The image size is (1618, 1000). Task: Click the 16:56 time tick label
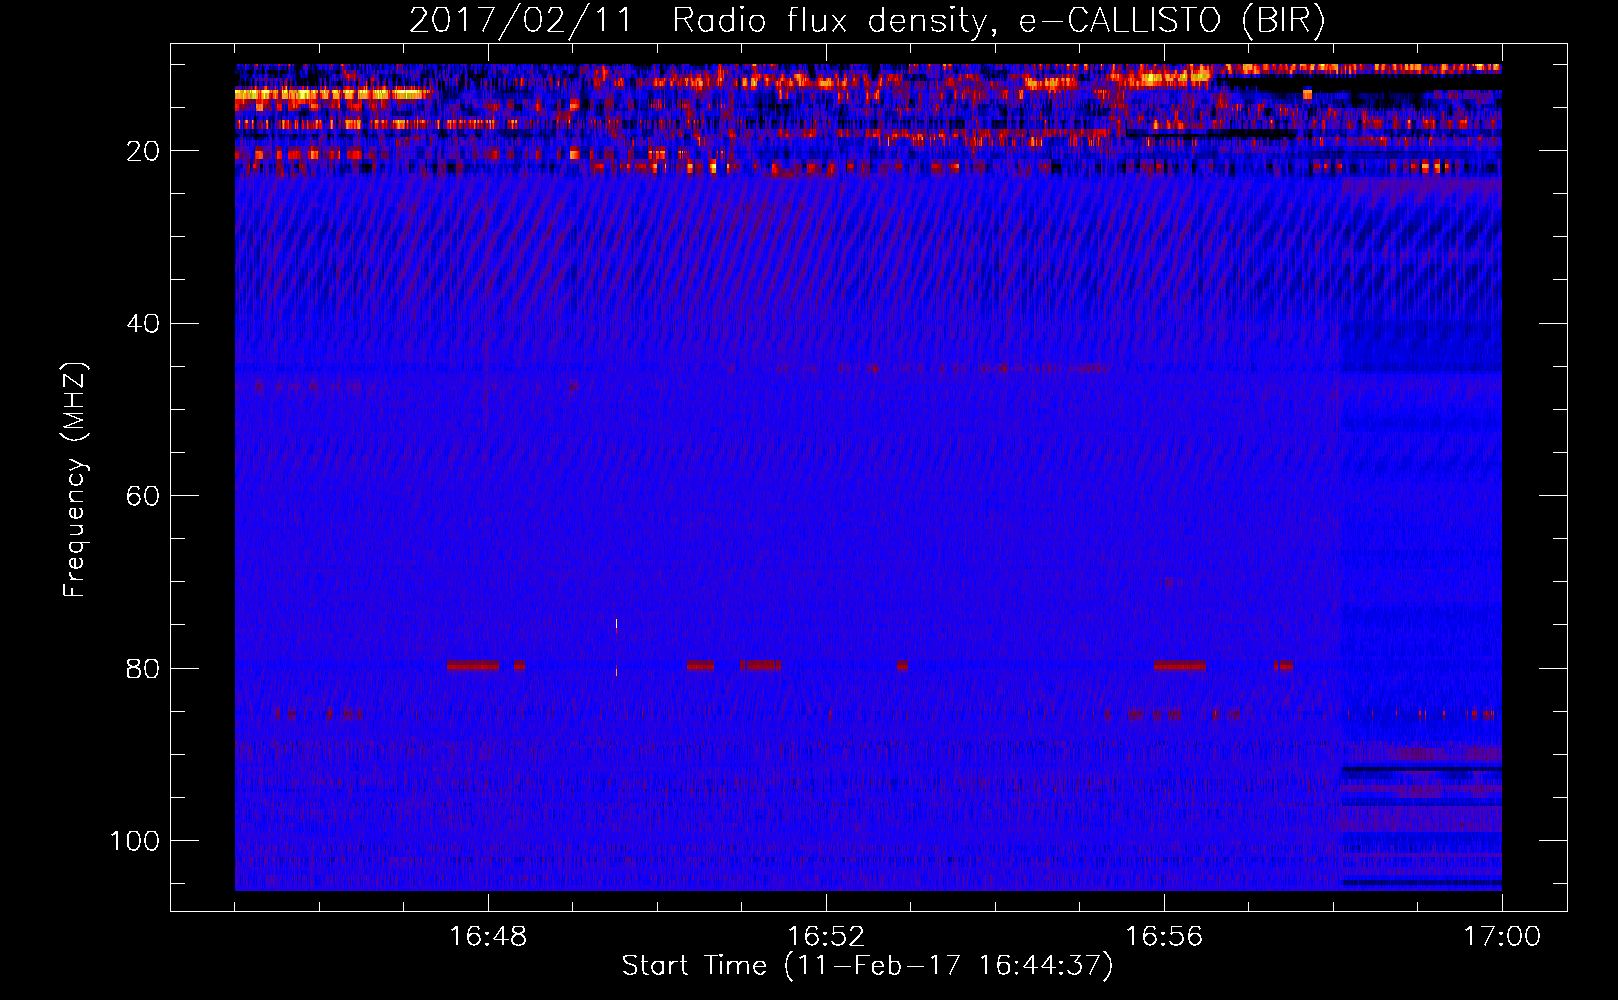(1164, 936)
